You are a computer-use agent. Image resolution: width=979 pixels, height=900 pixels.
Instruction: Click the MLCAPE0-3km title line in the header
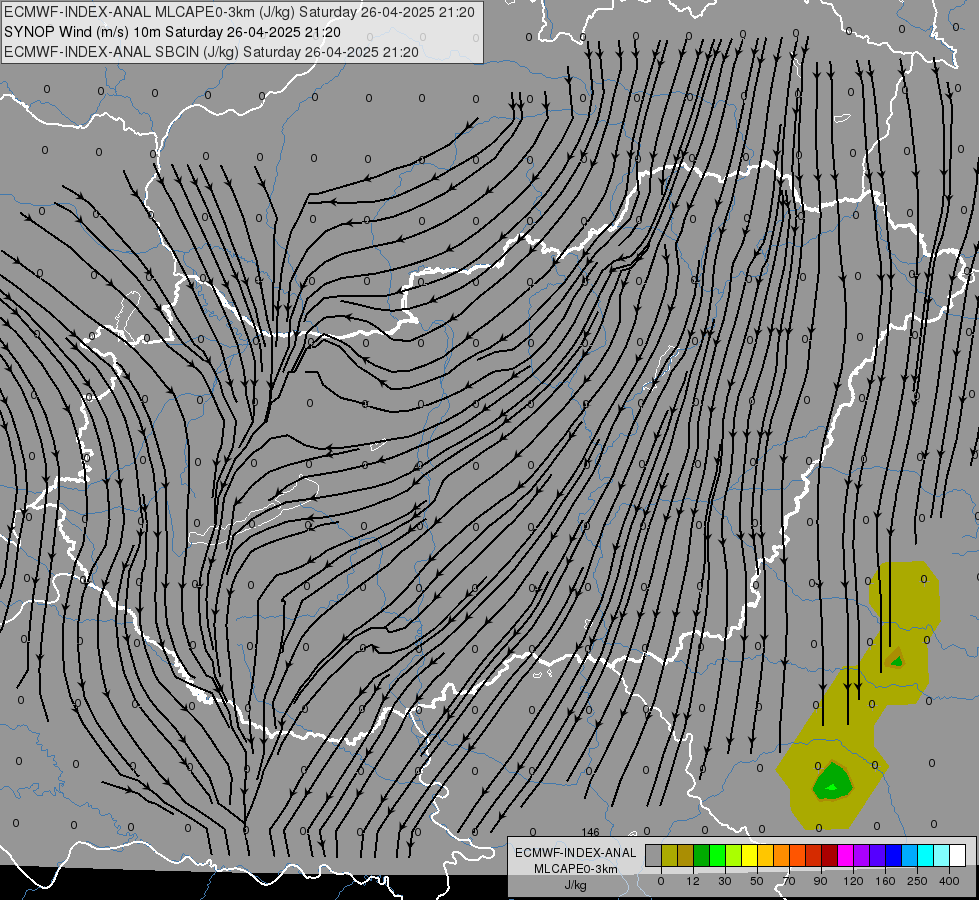pos(239,12)
